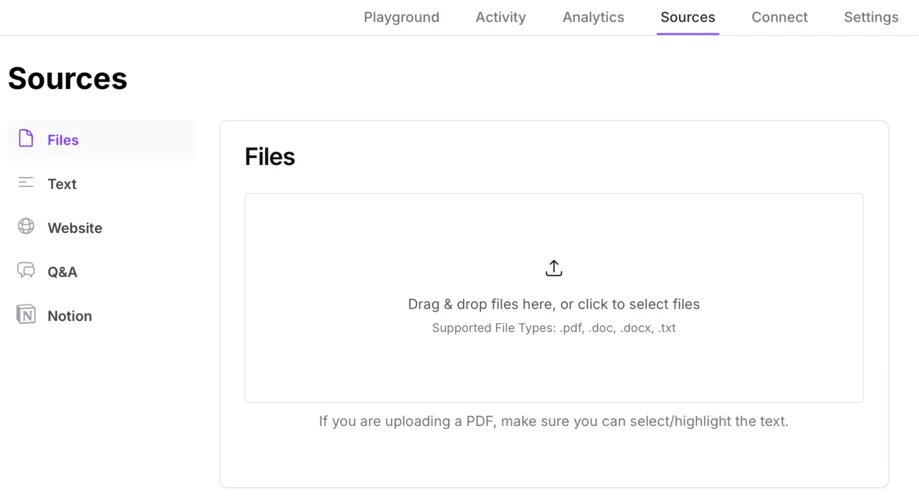This screenshot has height=499, width=919.
Task: Select the Files label in sidebar
Action: coord(63,140)
